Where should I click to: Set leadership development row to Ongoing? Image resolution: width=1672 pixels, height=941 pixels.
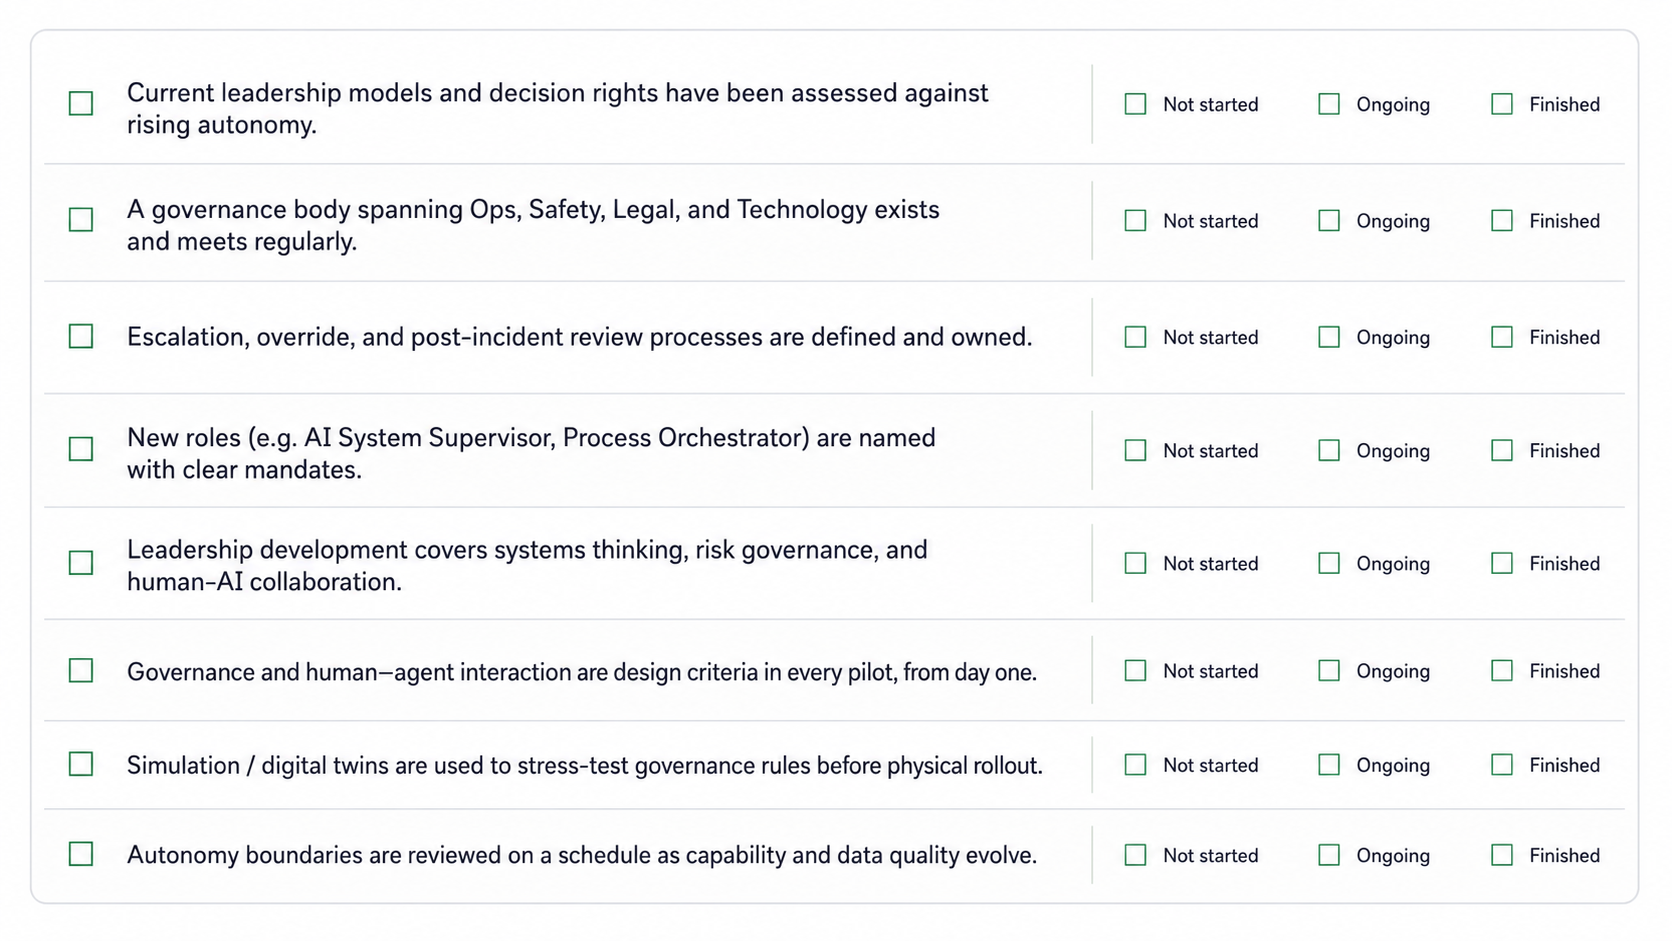pyautogui.click(x=1329, y=563)
